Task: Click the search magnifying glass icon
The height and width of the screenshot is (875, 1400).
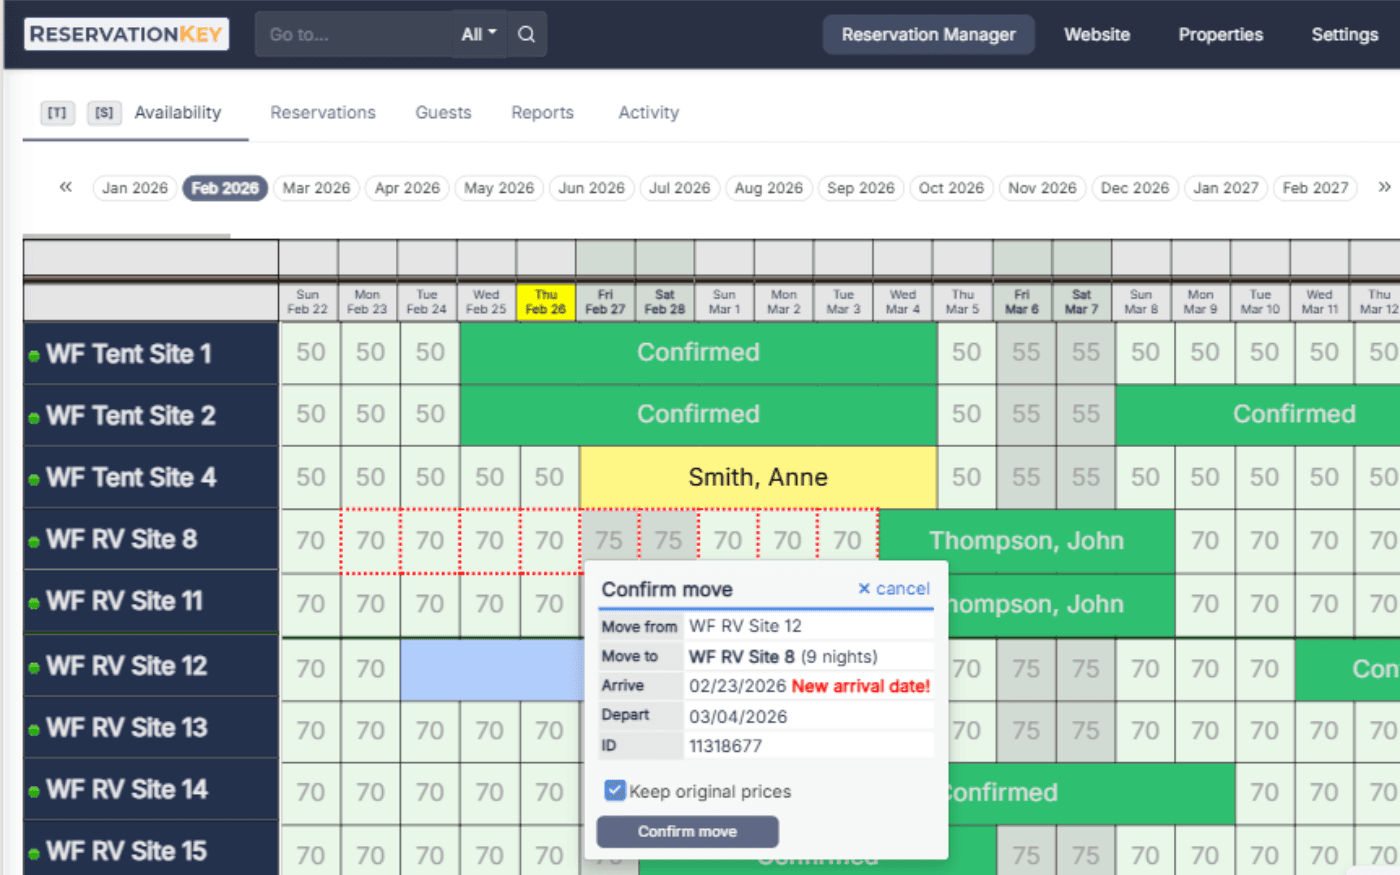Action: (527, 33)
